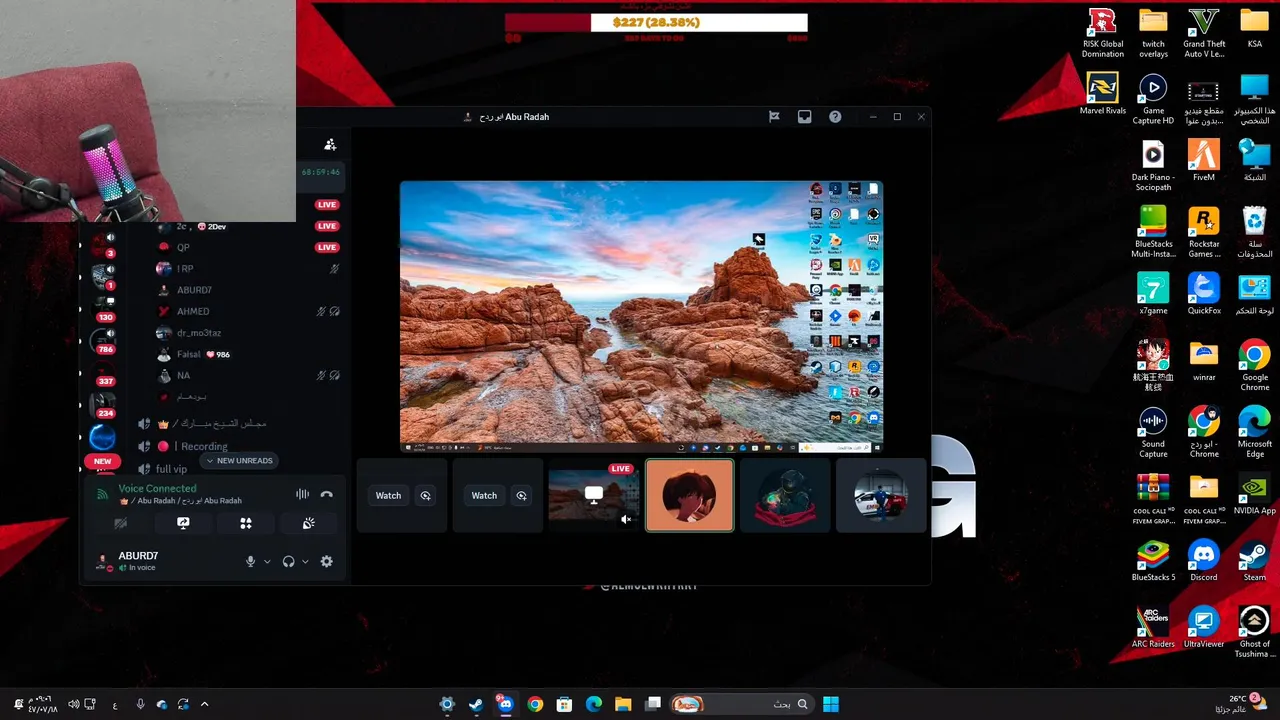The image size is (1280, 720).
Task: Open Ghost of Tsushima desktop shortcut
Action: pyautogui.click(x=1254, y=632)
